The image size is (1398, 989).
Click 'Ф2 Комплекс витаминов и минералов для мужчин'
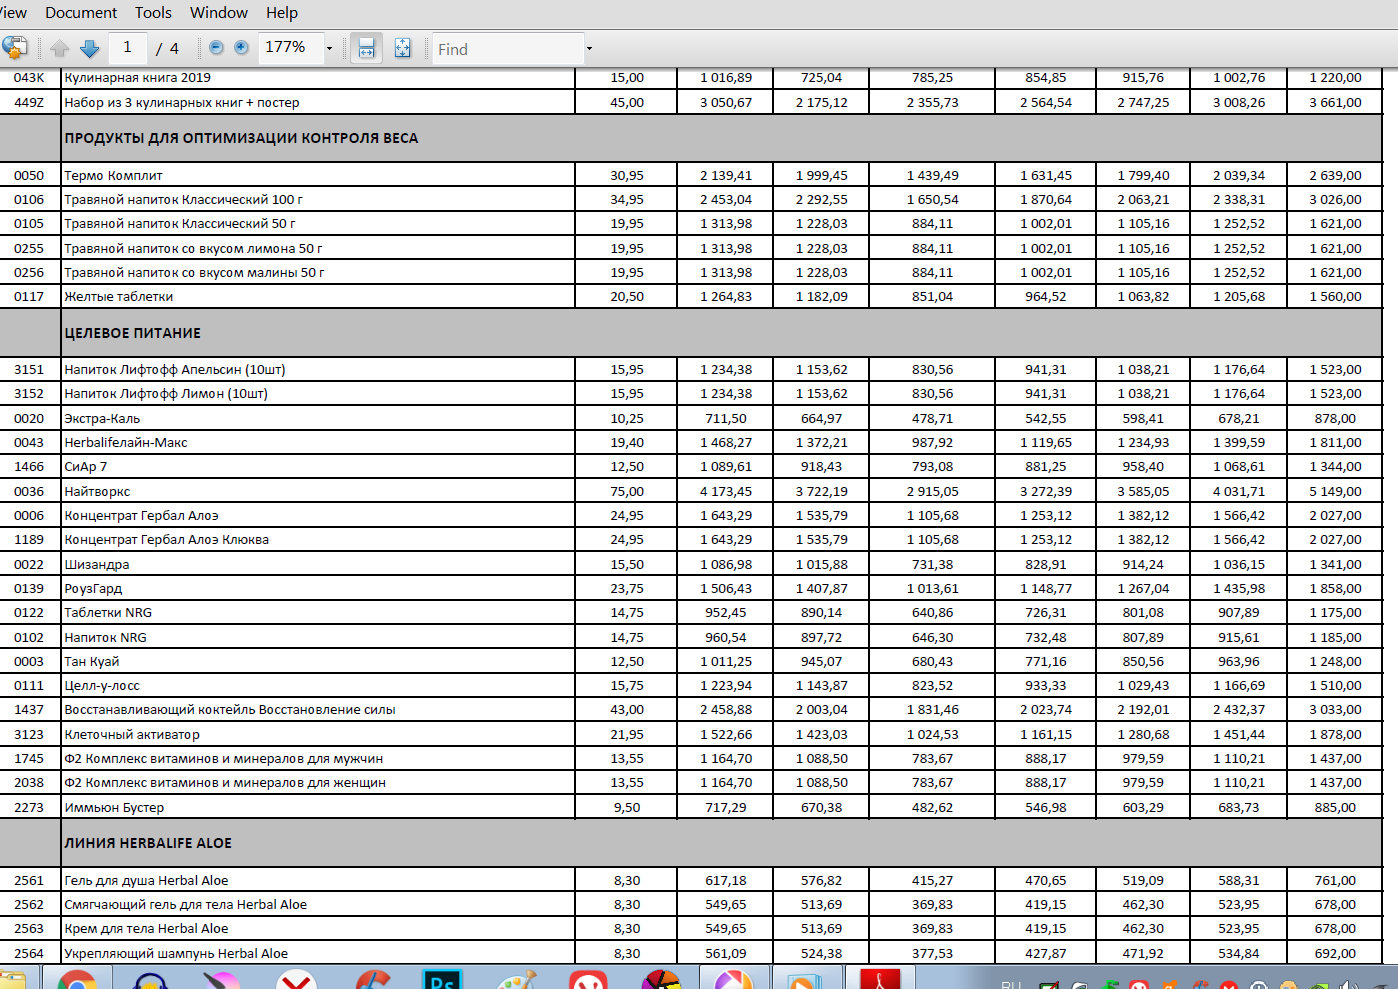(223, 758)
